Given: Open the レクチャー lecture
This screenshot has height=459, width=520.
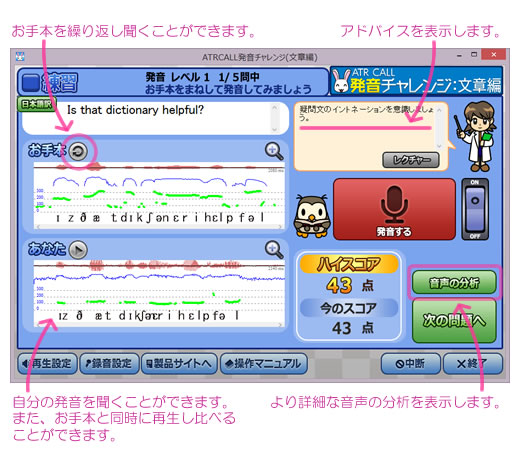Looking at the screenshot, I should tap(411, 160).
